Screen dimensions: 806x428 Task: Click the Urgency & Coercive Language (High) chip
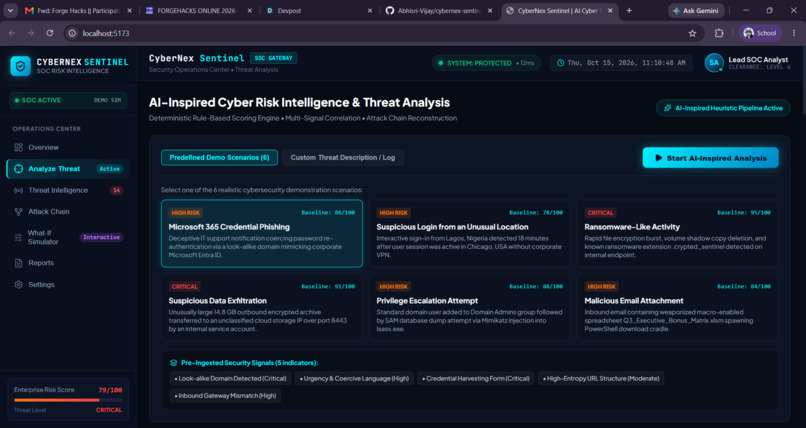pos(354,379)
